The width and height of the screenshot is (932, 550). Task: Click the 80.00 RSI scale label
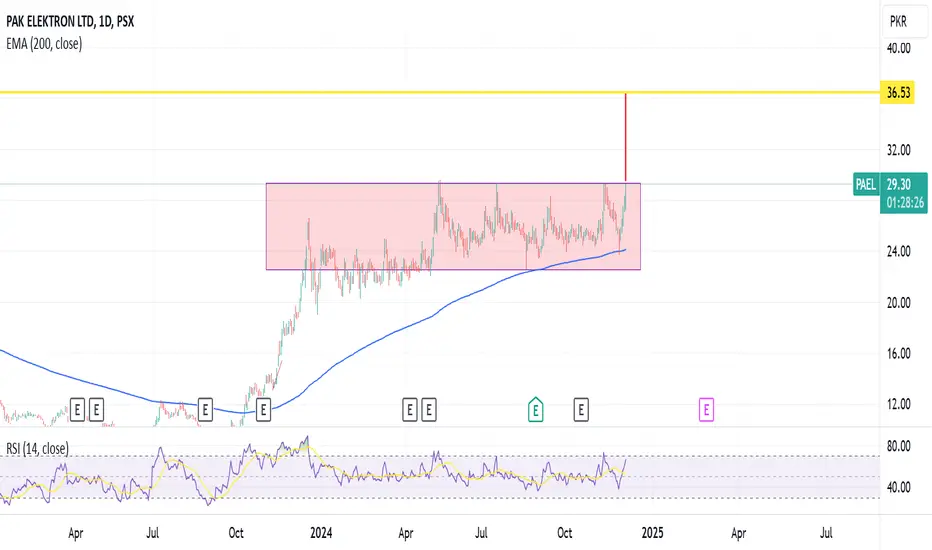(x=898, y=446)
